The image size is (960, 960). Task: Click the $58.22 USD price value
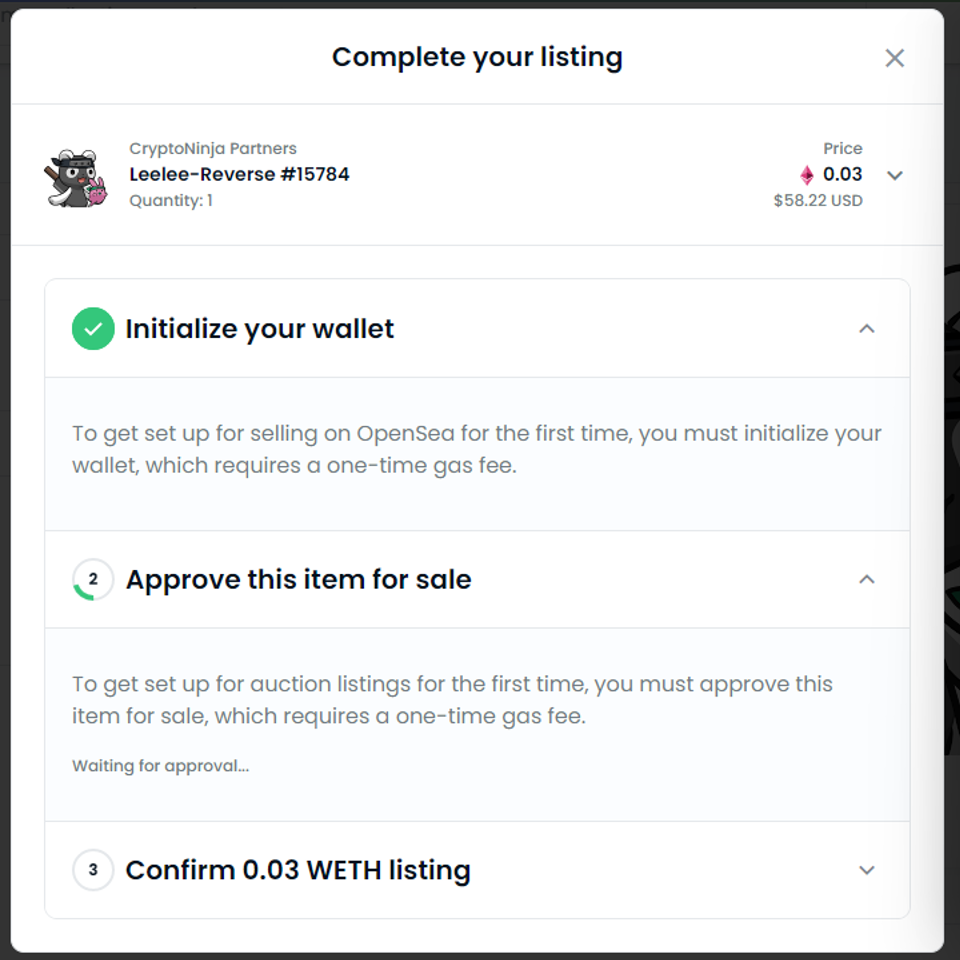click(818, 200)
